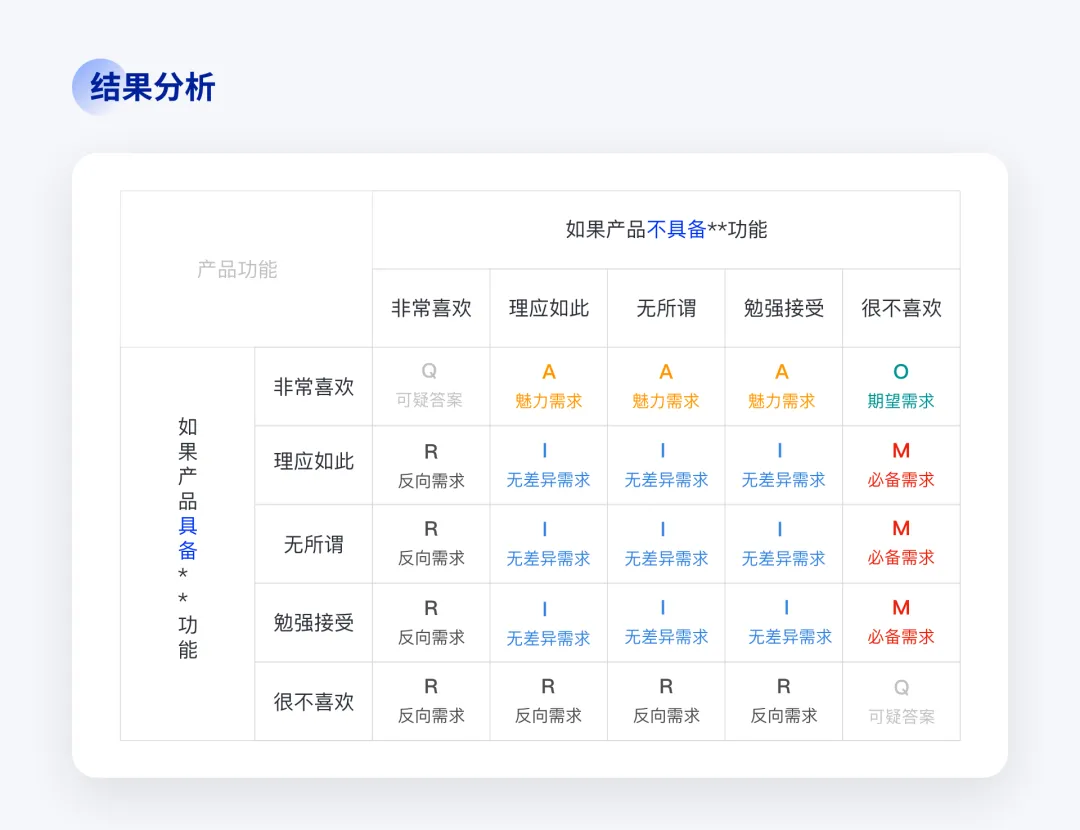Click M 必备需求 in 勉强接受 row

point(902,623)
